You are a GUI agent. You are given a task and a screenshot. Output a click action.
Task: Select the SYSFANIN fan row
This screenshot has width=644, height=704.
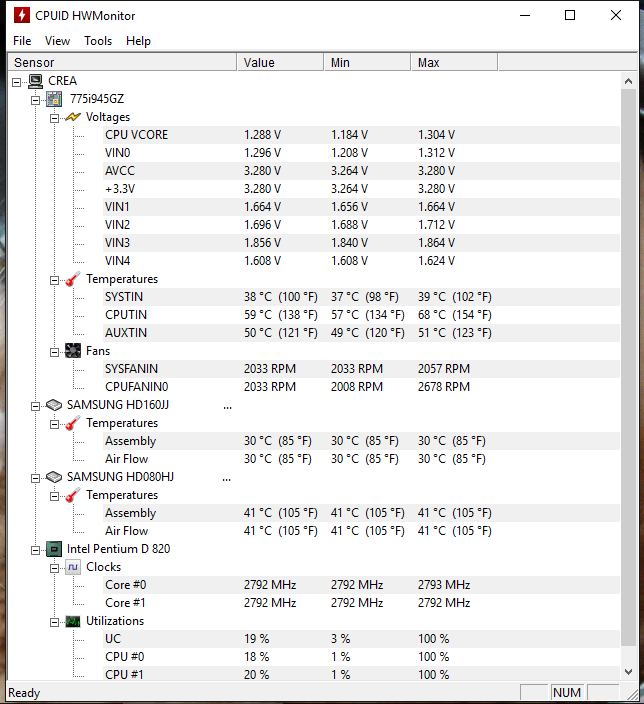click(x=362, y=369)
